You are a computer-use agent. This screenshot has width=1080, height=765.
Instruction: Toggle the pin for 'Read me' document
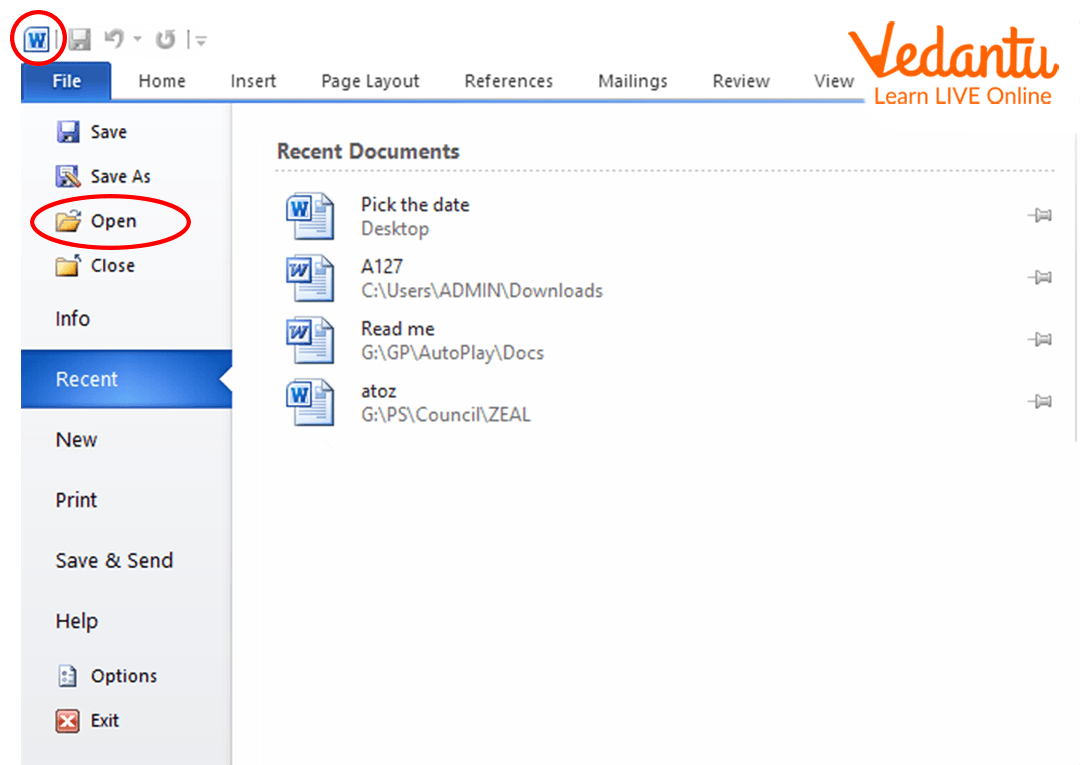(x=1040, y=340)
